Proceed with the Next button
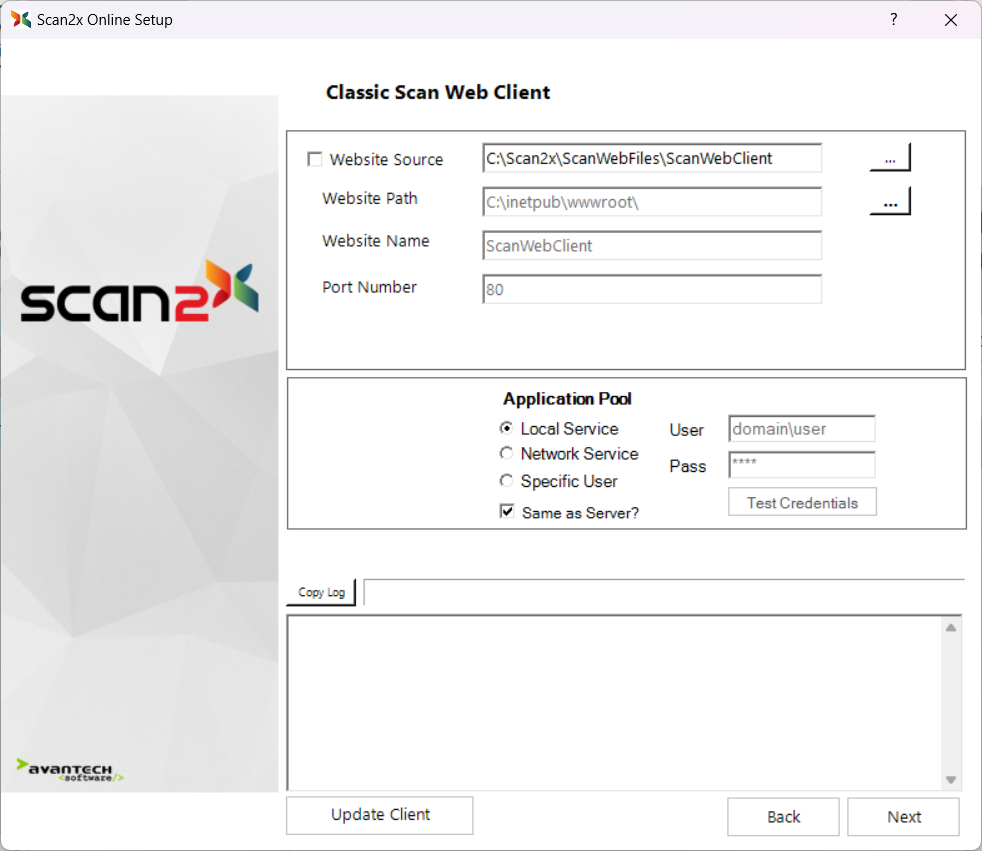Screen dimensions: 982x851 pos(903,817)
